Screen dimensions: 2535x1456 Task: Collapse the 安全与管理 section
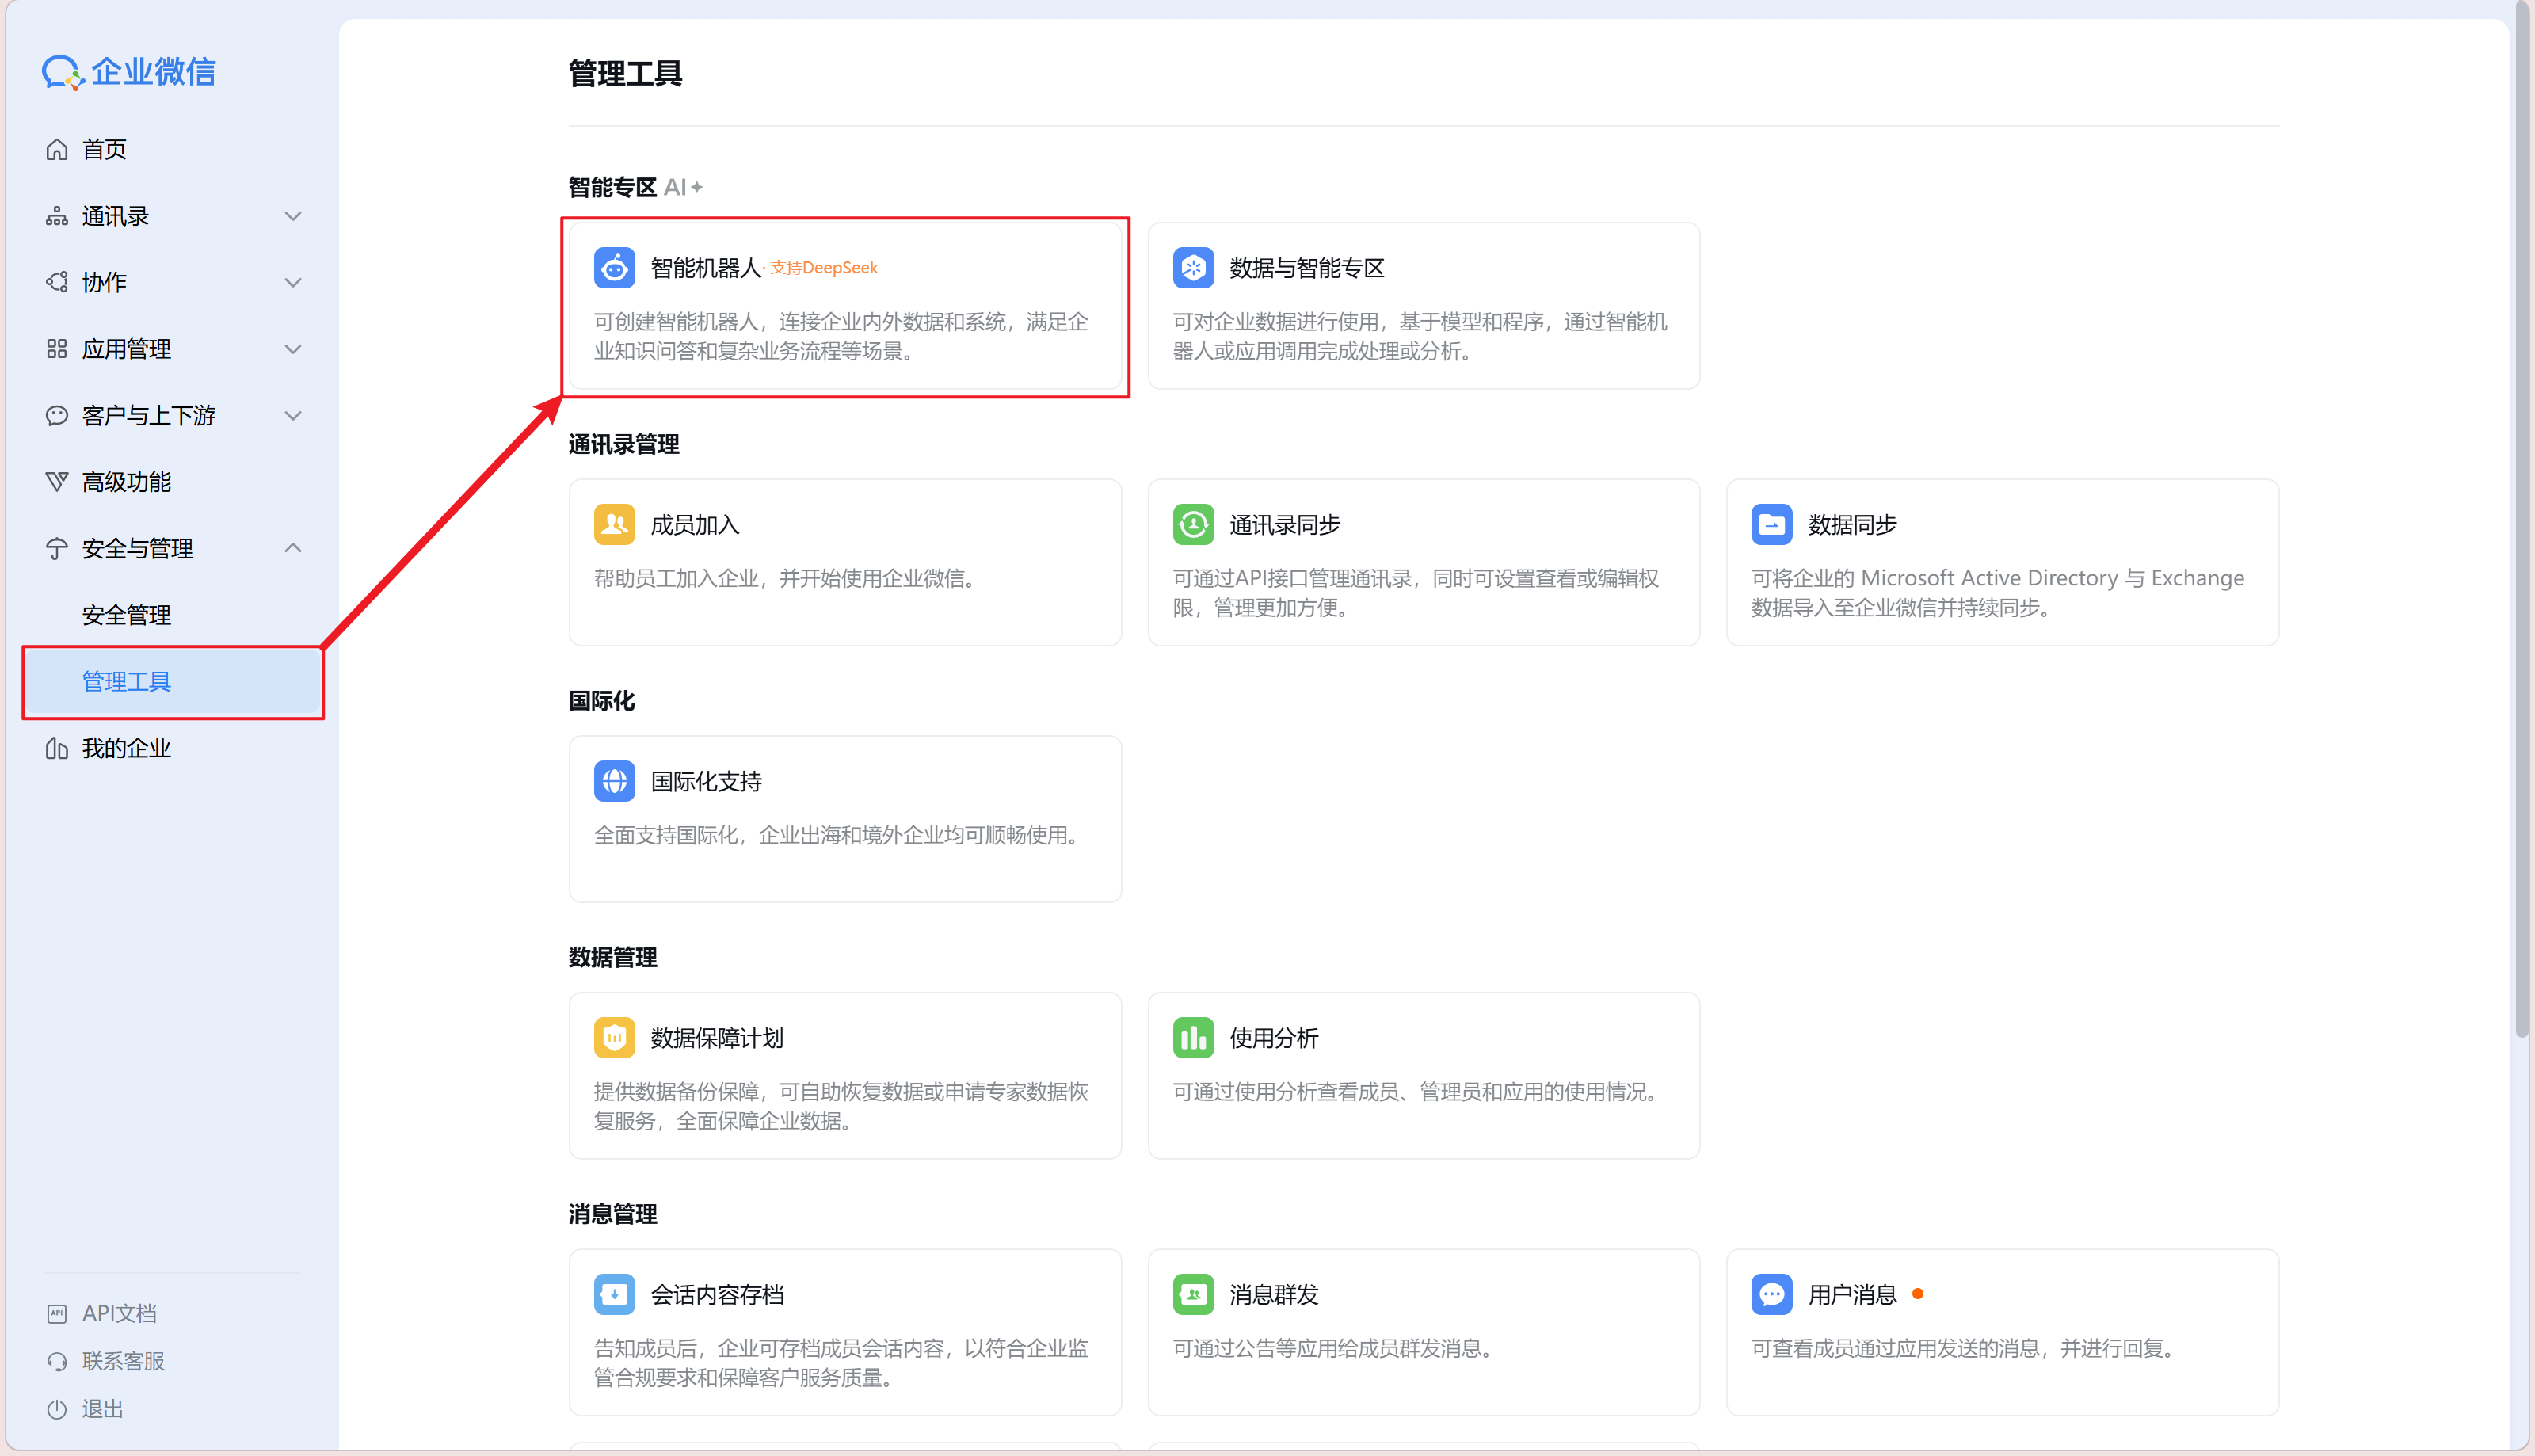(x=292, y=548)
